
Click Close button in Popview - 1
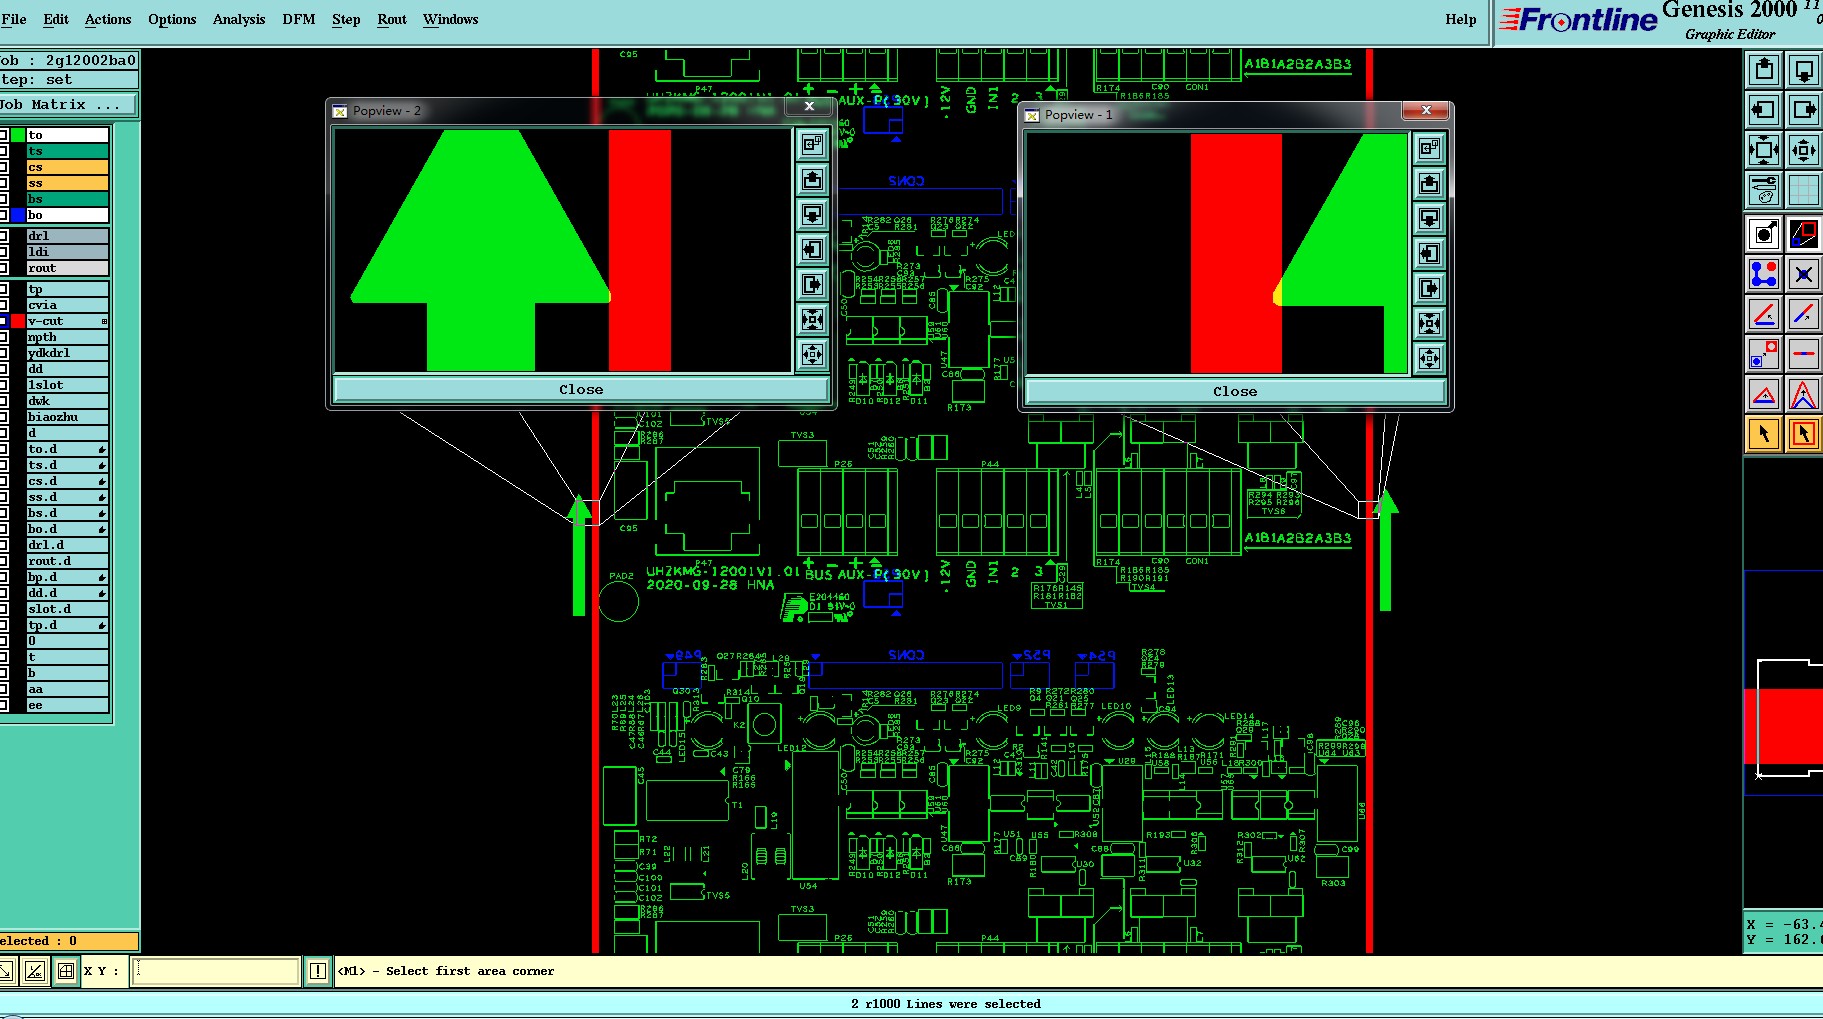pyautogui.click(x=1235, y=392)
